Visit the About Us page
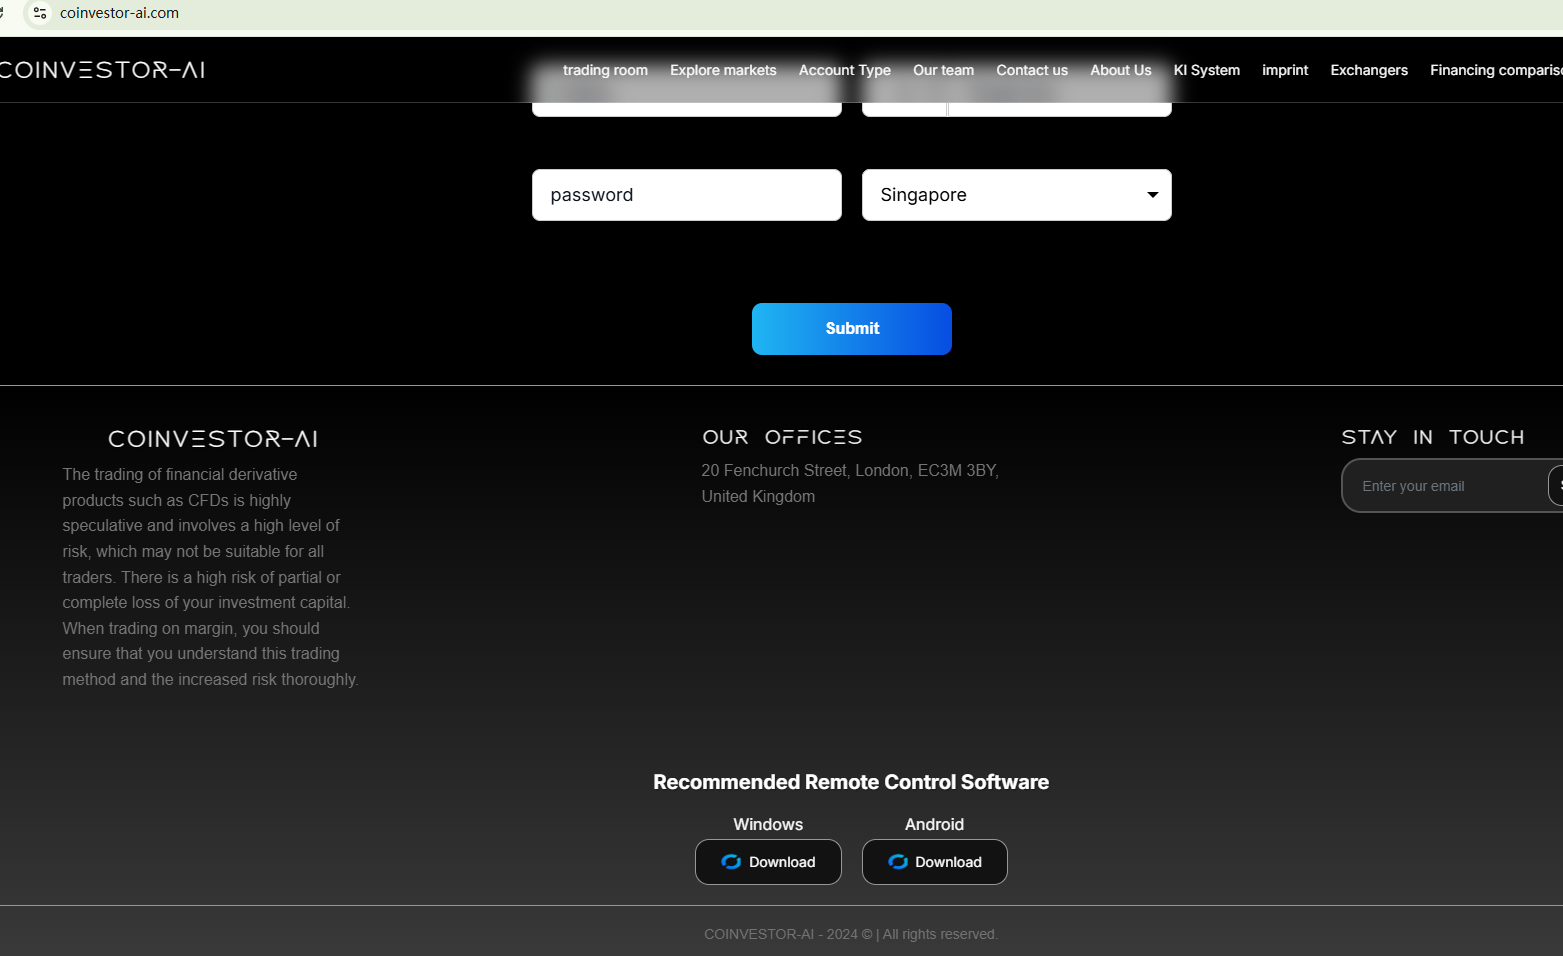Screen dimensions: 1563x956 click(x=1120, y=70)
